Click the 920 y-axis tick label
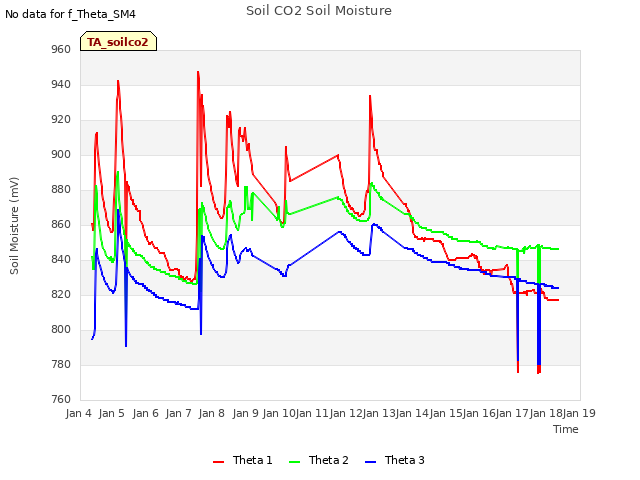 pyautogui.click(x=61, y=120)
